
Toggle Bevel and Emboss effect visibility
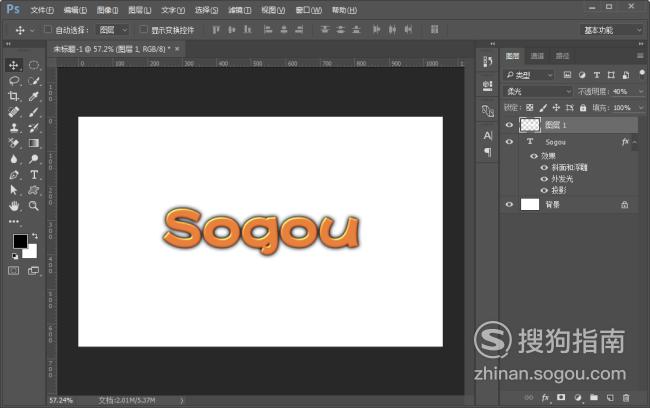tap(544, 168)
